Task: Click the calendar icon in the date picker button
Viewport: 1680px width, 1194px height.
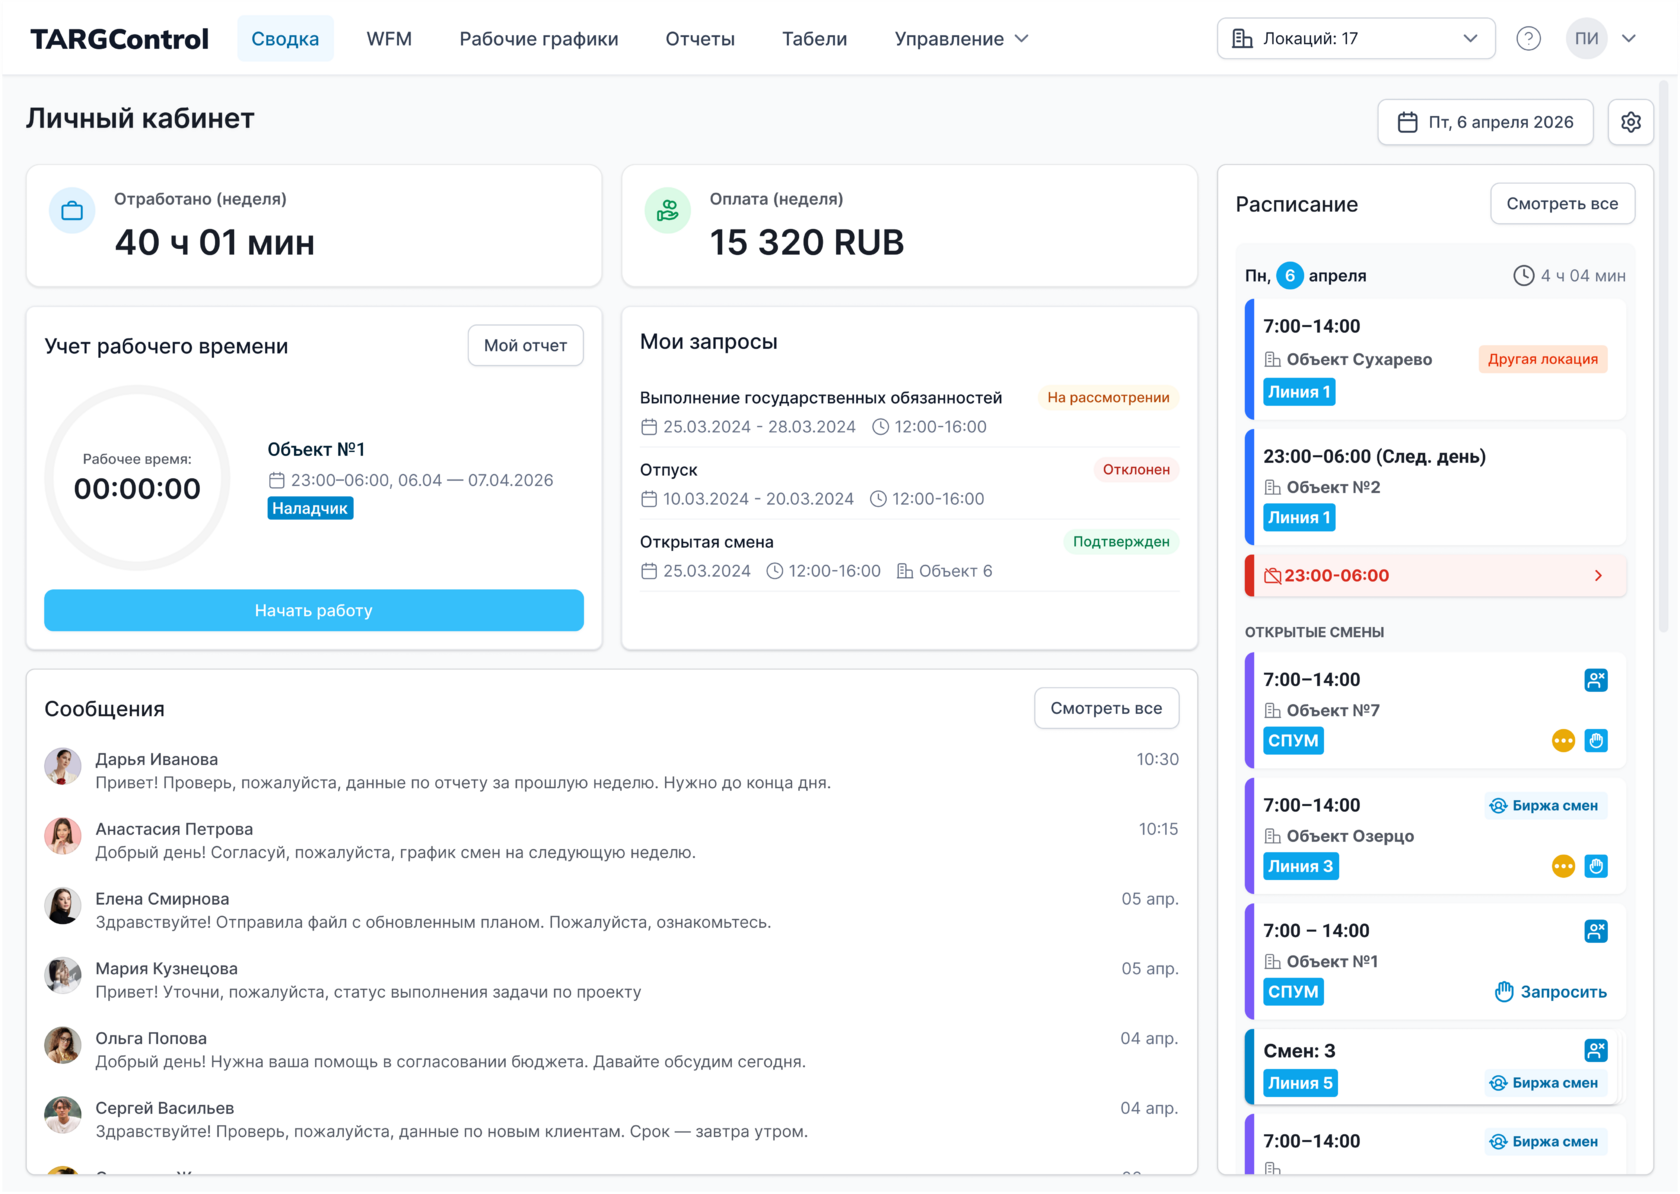Action: click(1407, 122)
